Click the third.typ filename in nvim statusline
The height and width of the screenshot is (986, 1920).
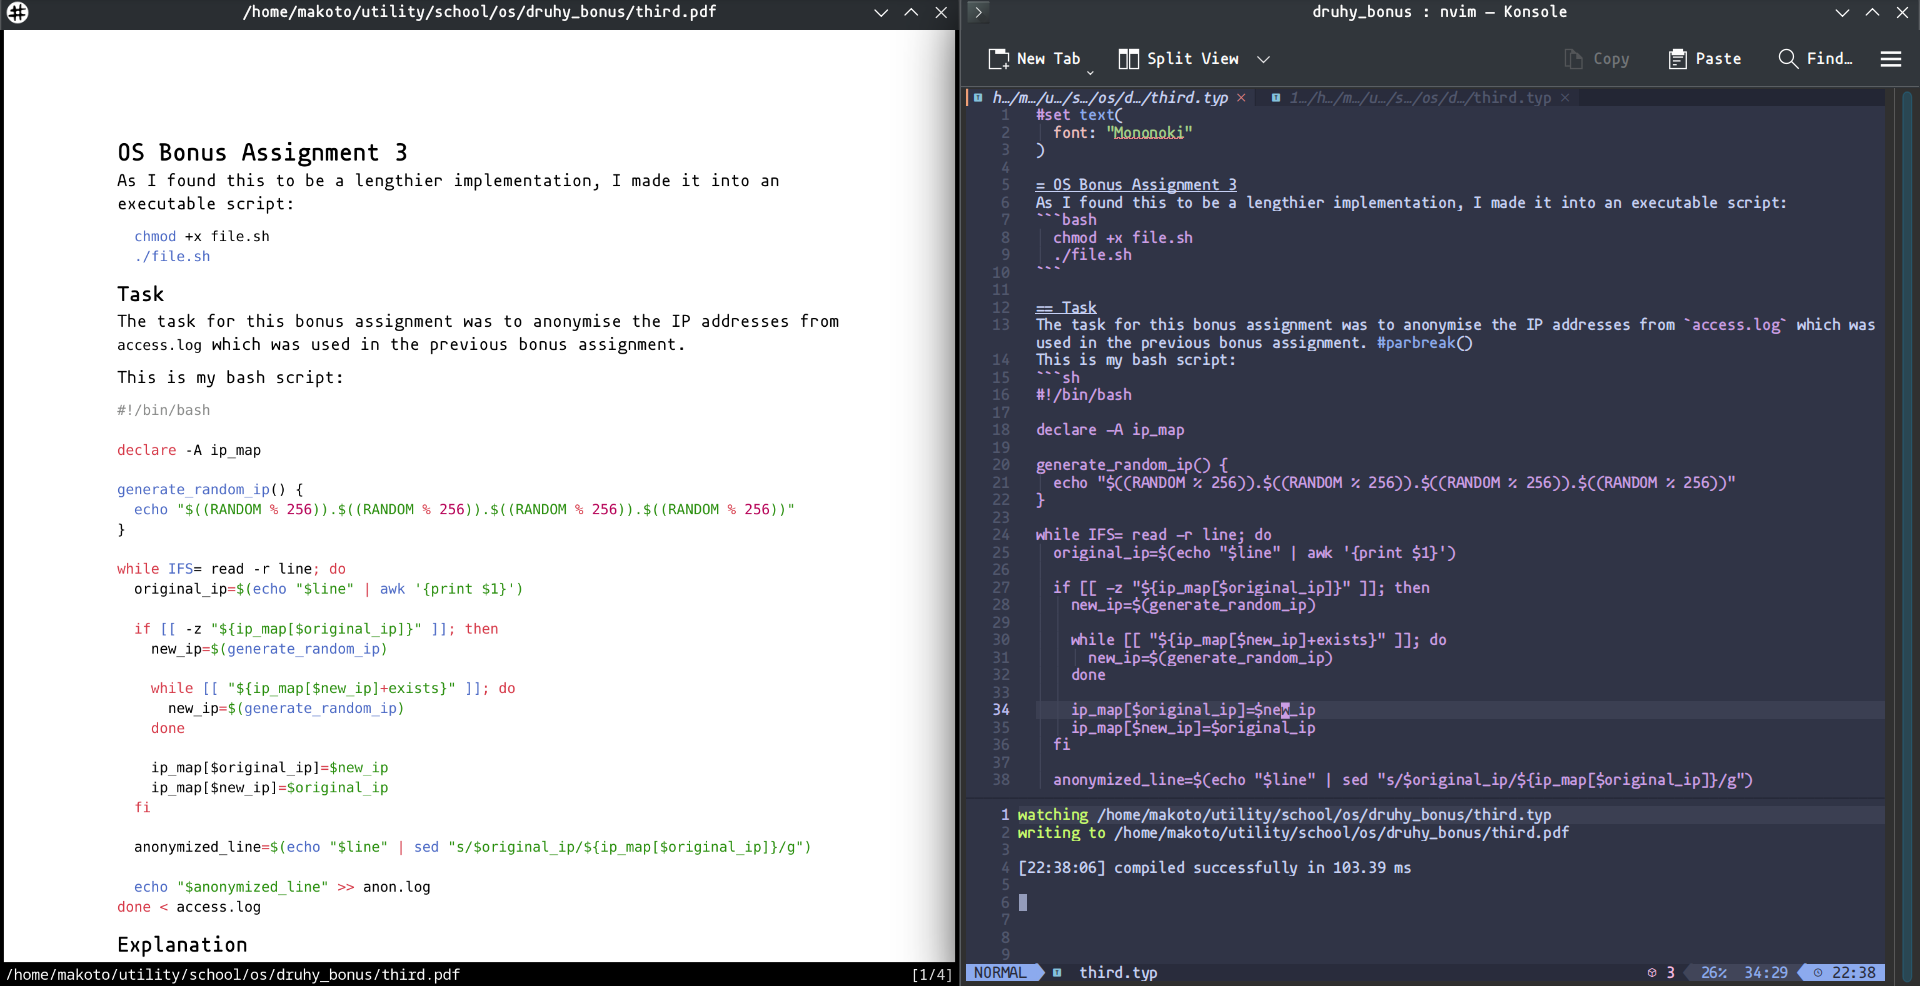point(1118,973)
